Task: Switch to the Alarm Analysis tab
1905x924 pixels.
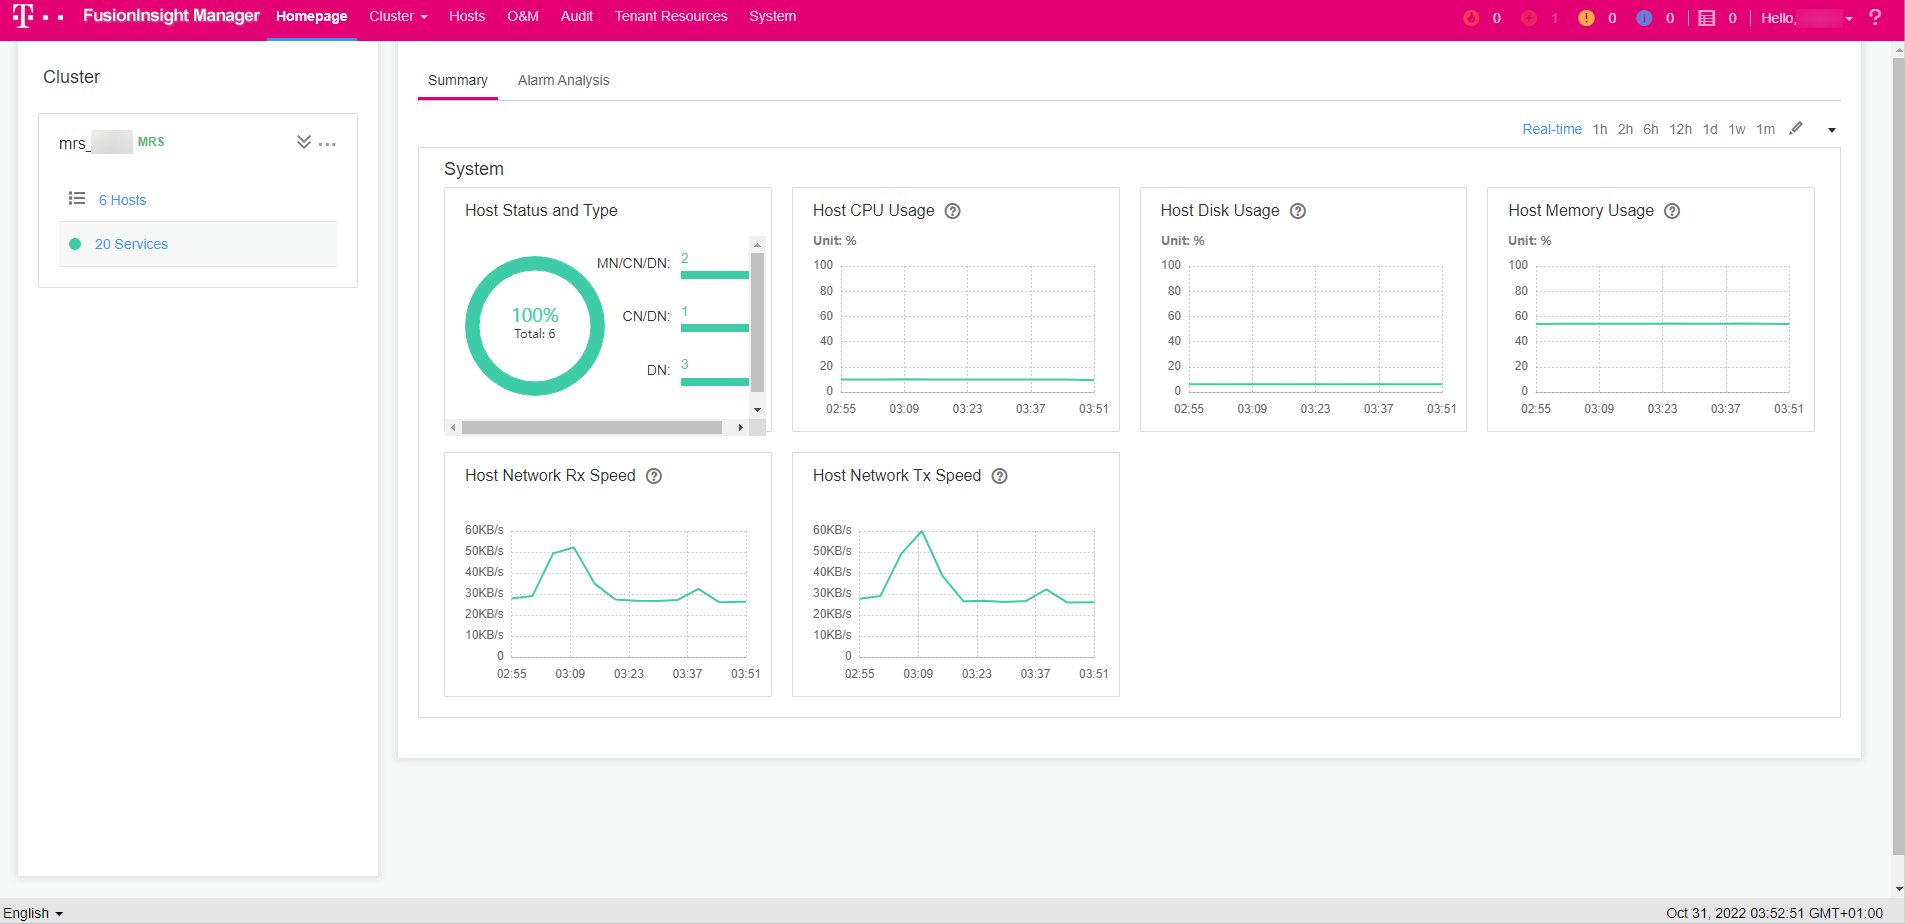Action: [x=564, y=80]
